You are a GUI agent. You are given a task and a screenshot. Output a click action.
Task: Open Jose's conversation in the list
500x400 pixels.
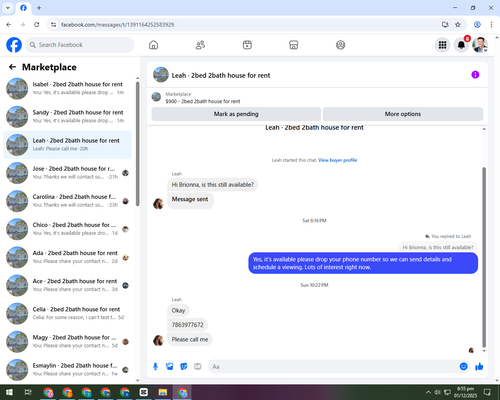(67, 173)
